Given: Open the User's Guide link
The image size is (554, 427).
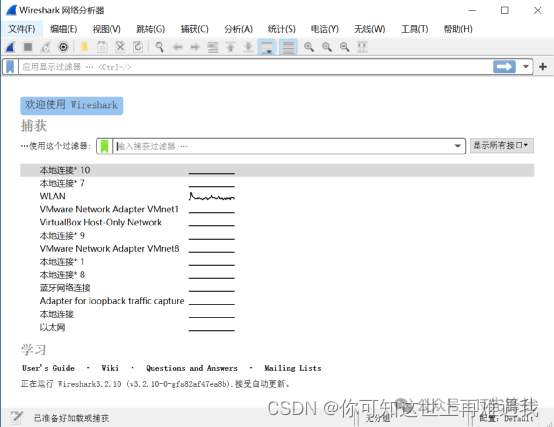Looking at the screenshot, I should click(48, 368).
